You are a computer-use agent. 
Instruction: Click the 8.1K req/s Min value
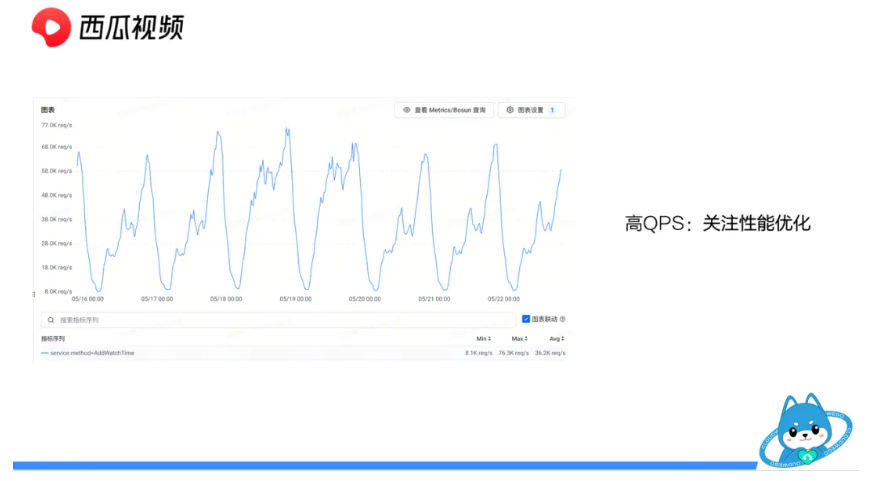point(478,353)
